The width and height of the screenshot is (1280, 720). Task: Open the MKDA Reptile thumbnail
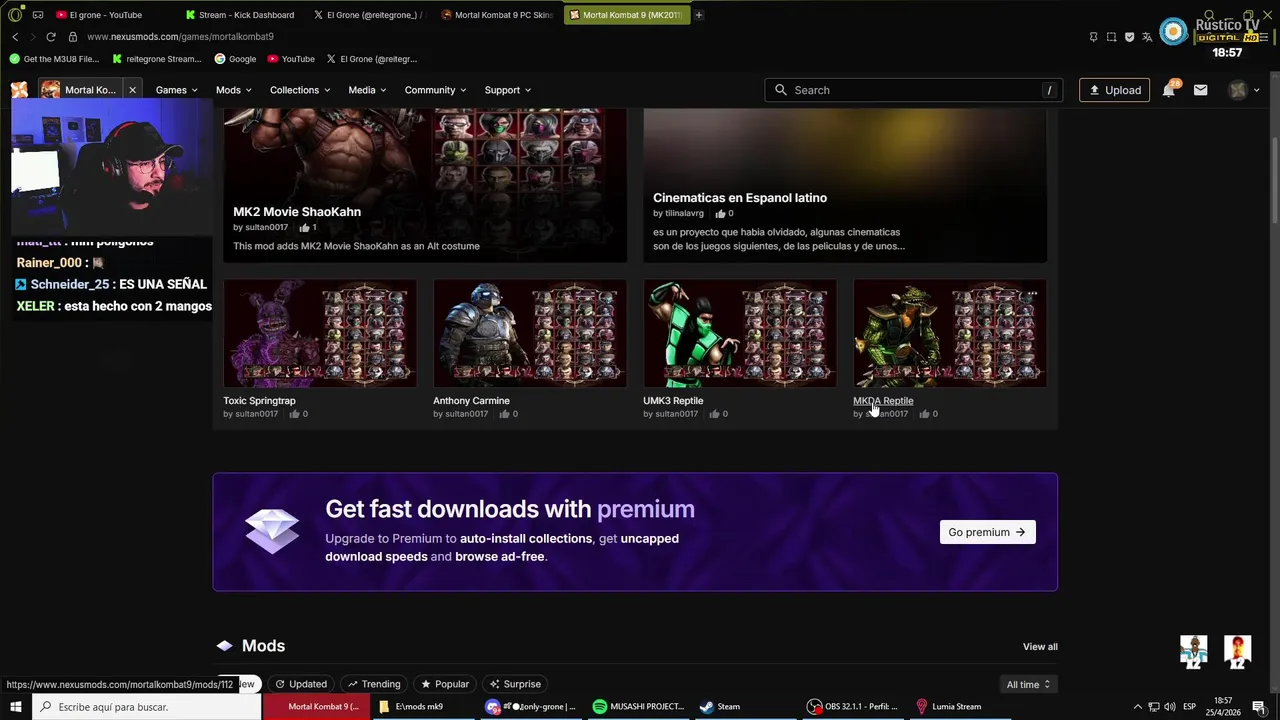coord(950,333)
